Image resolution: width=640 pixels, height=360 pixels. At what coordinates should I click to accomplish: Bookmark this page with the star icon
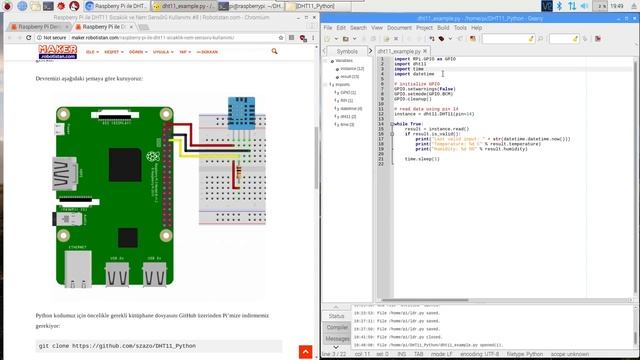click(x=281, y=38)
